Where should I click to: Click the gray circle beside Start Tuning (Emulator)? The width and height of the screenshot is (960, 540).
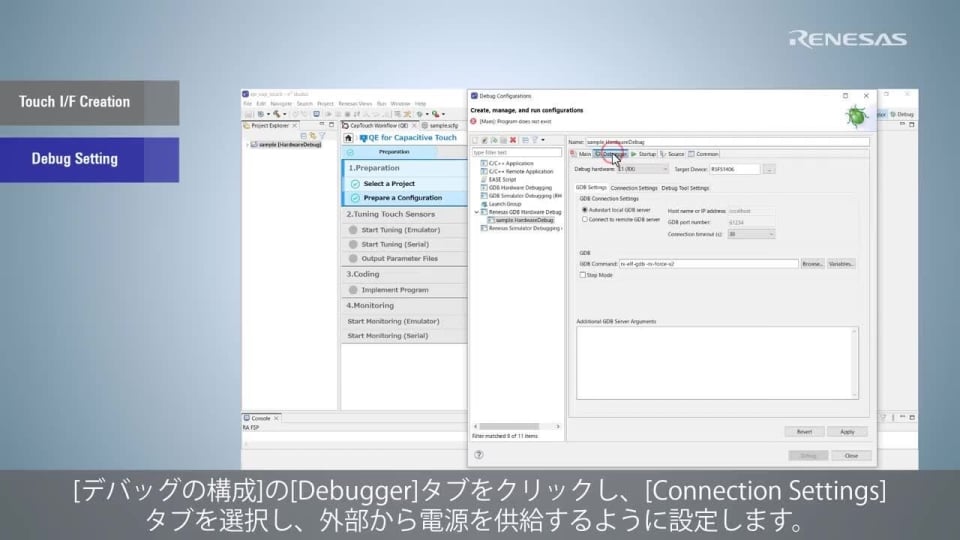353,230
